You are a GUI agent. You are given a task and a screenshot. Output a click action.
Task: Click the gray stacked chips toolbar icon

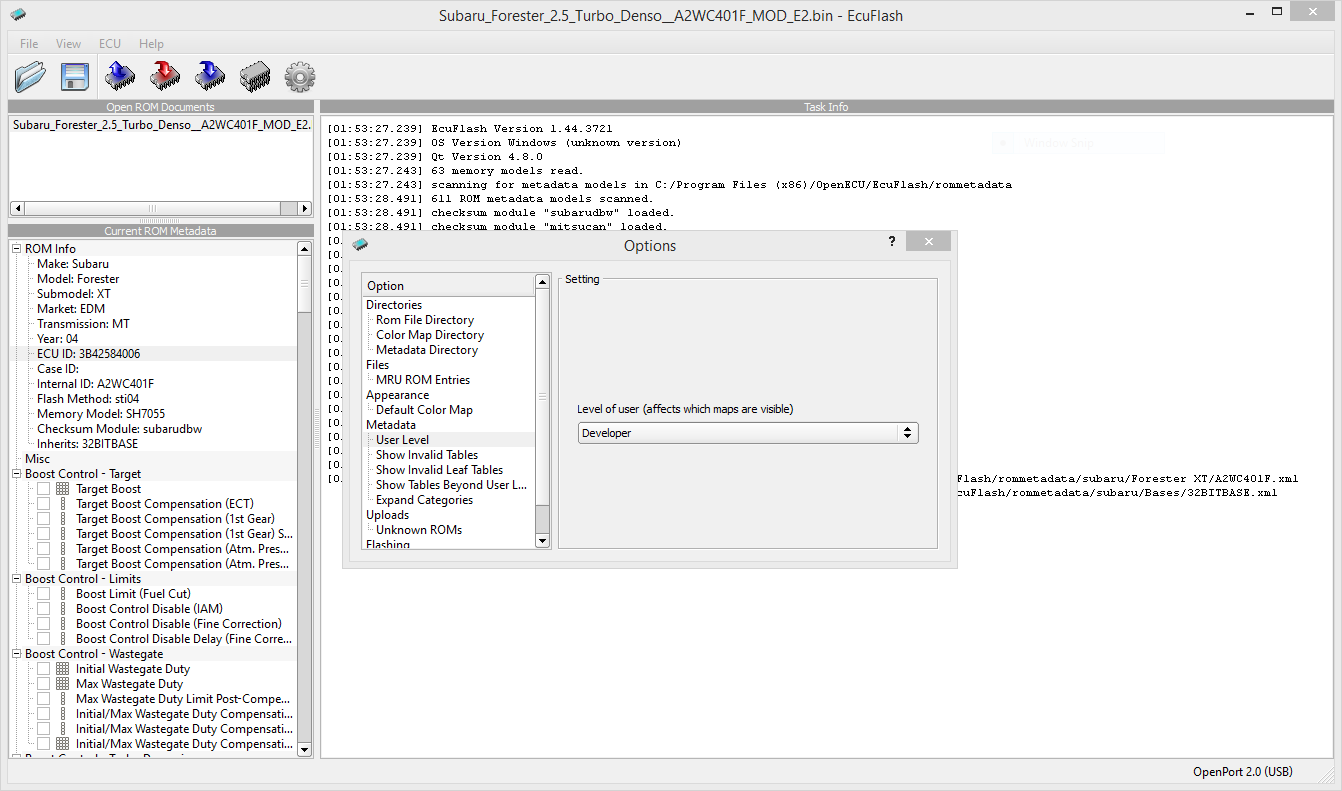coord(255,76)
